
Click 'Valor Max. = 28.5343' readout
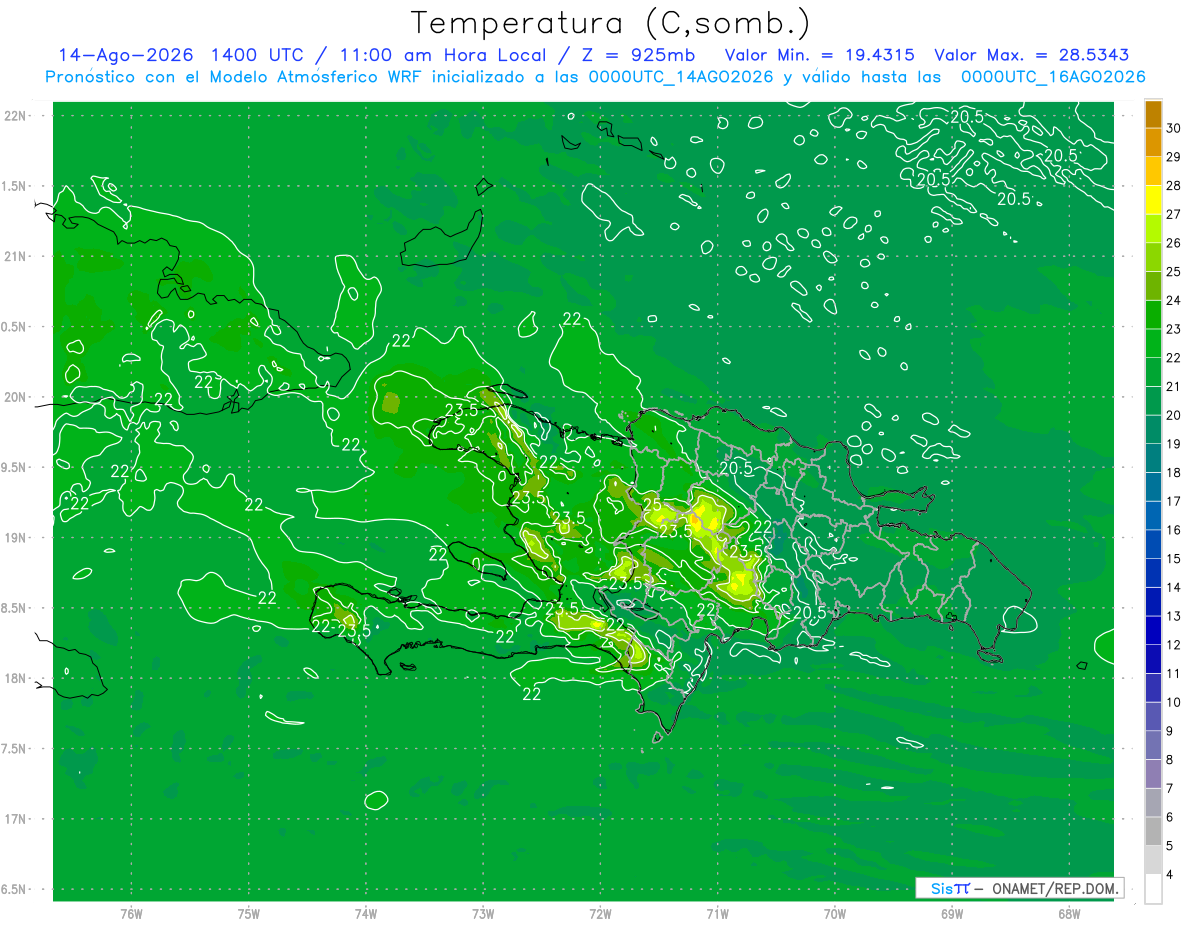pos(1034,55)
